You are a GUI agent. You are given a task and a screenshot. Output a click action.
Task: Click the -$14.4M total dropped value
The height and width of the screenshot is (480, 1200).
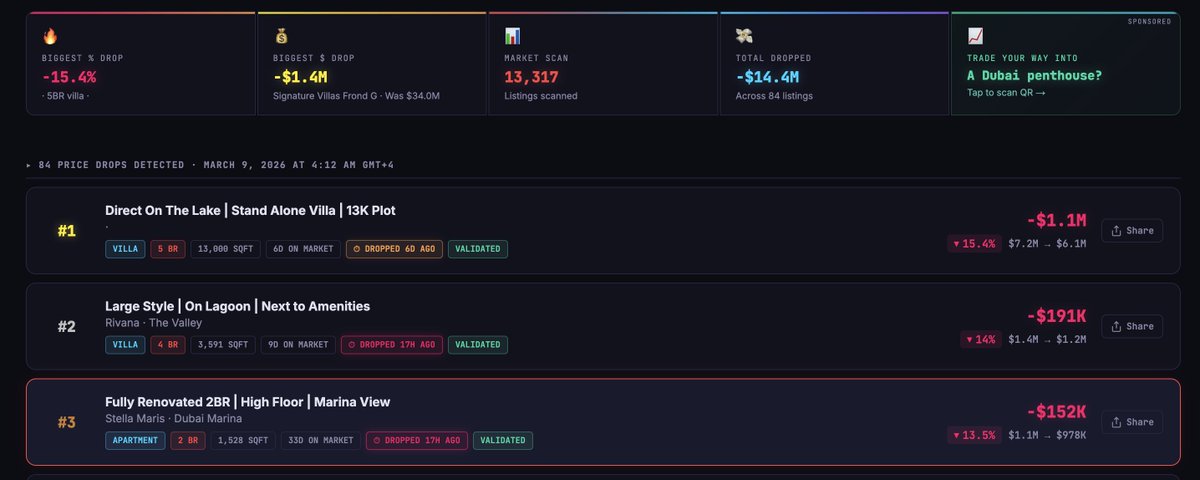tap(766, 77)
